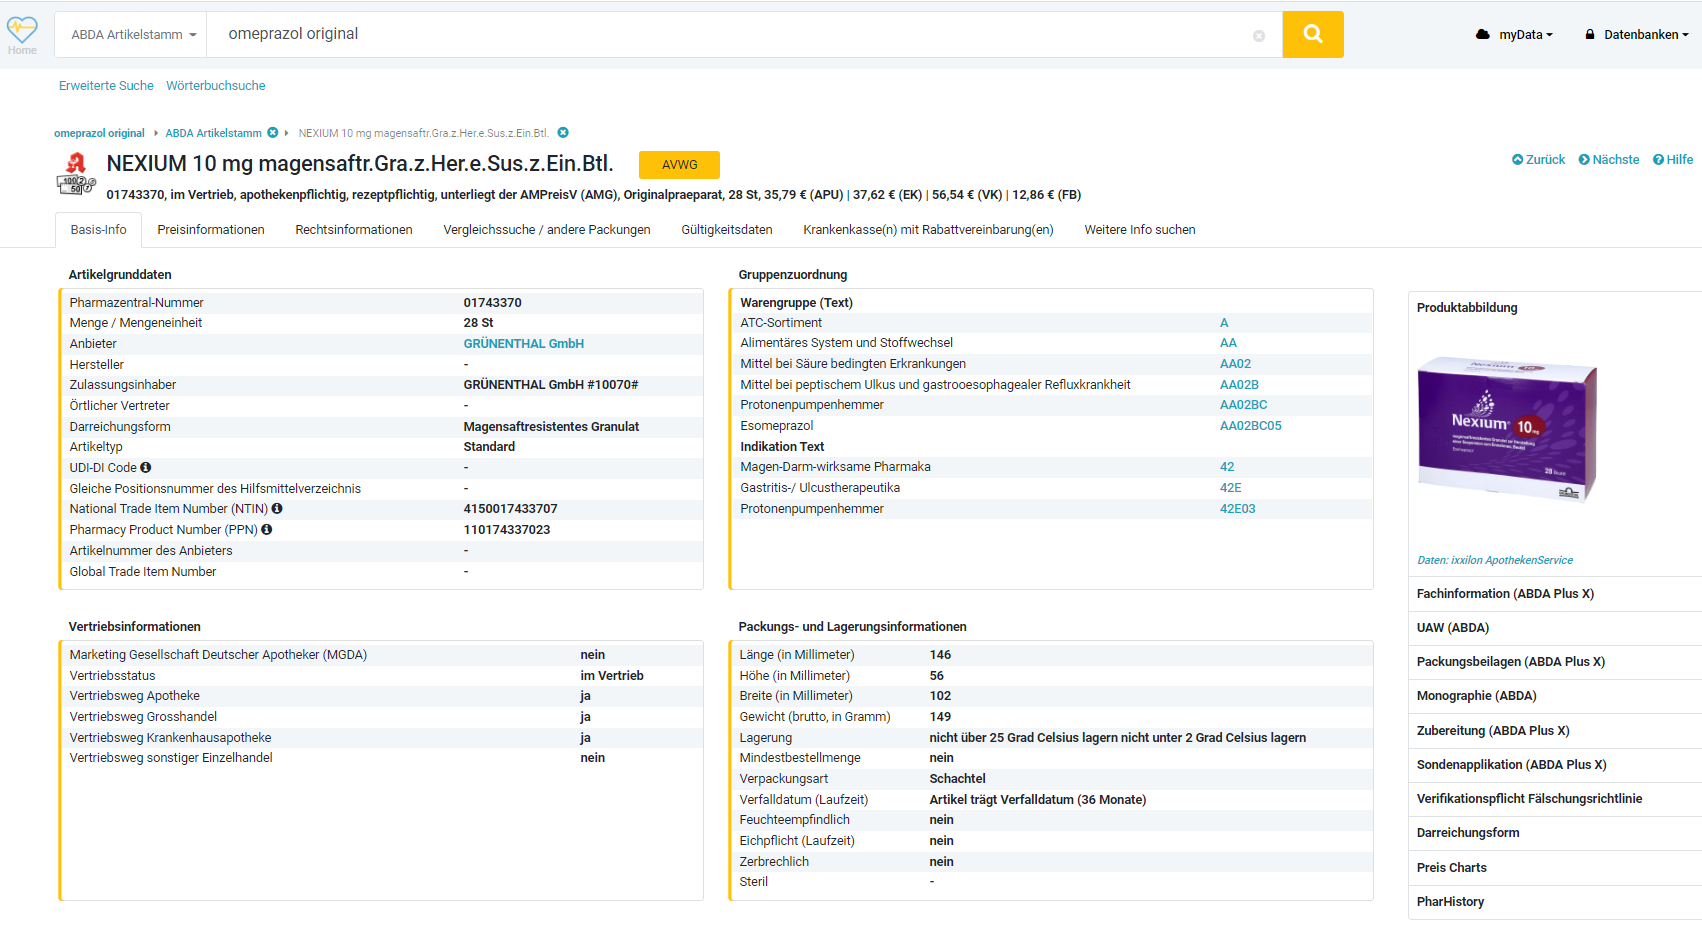Expand the myData menu

(x=1515, y=35)
